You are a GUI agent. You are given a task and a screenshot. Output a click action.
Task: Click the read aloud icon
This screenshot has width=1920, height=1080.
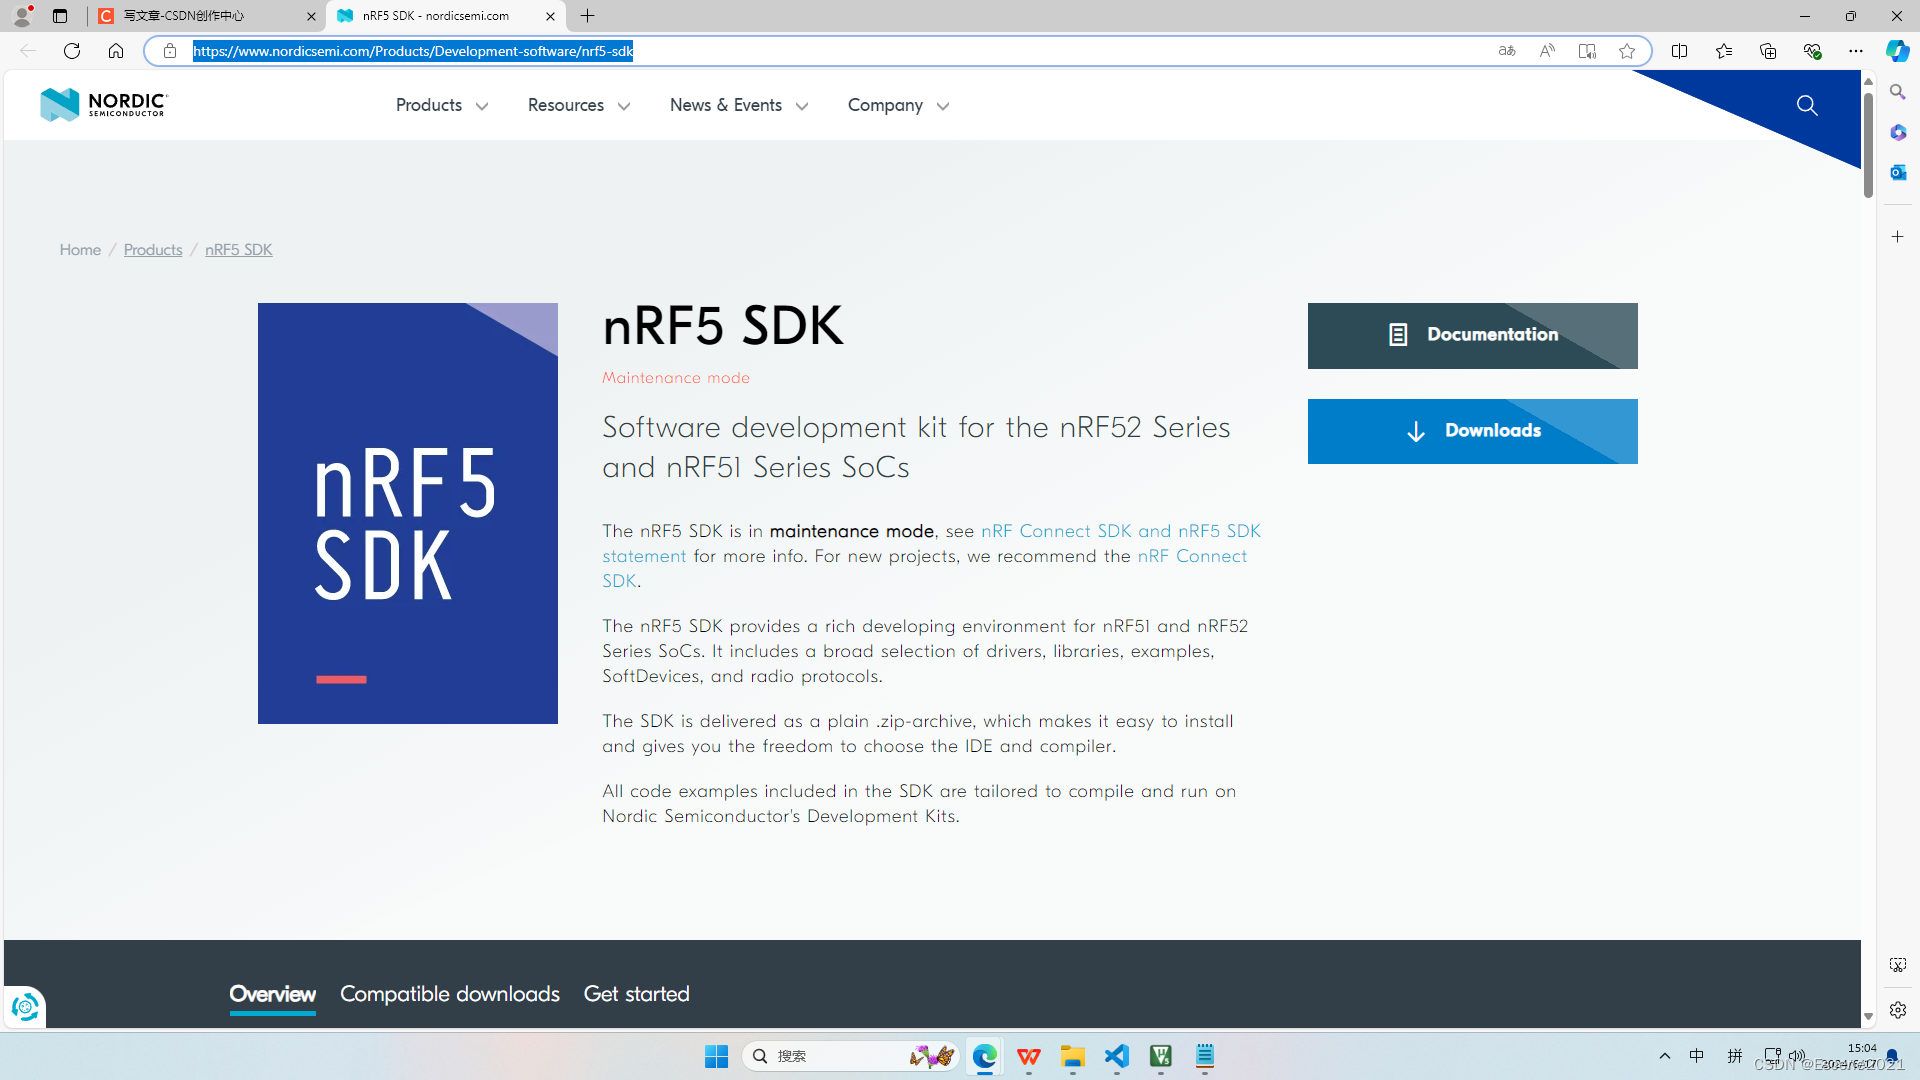point(1547,51)
